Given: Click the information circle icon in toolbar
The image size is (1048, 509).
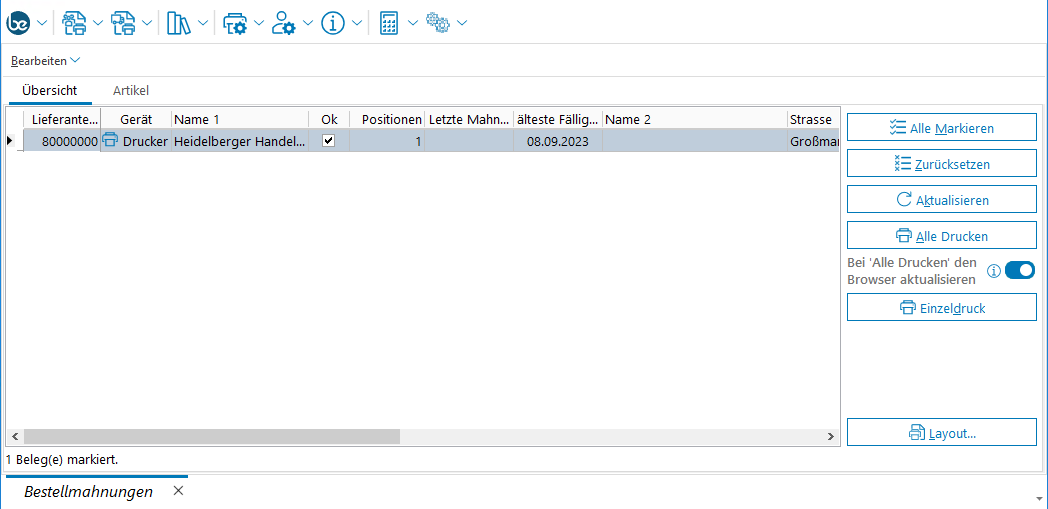Looking at the screenshot, I should pyautogui.click(x=333, y=22).
